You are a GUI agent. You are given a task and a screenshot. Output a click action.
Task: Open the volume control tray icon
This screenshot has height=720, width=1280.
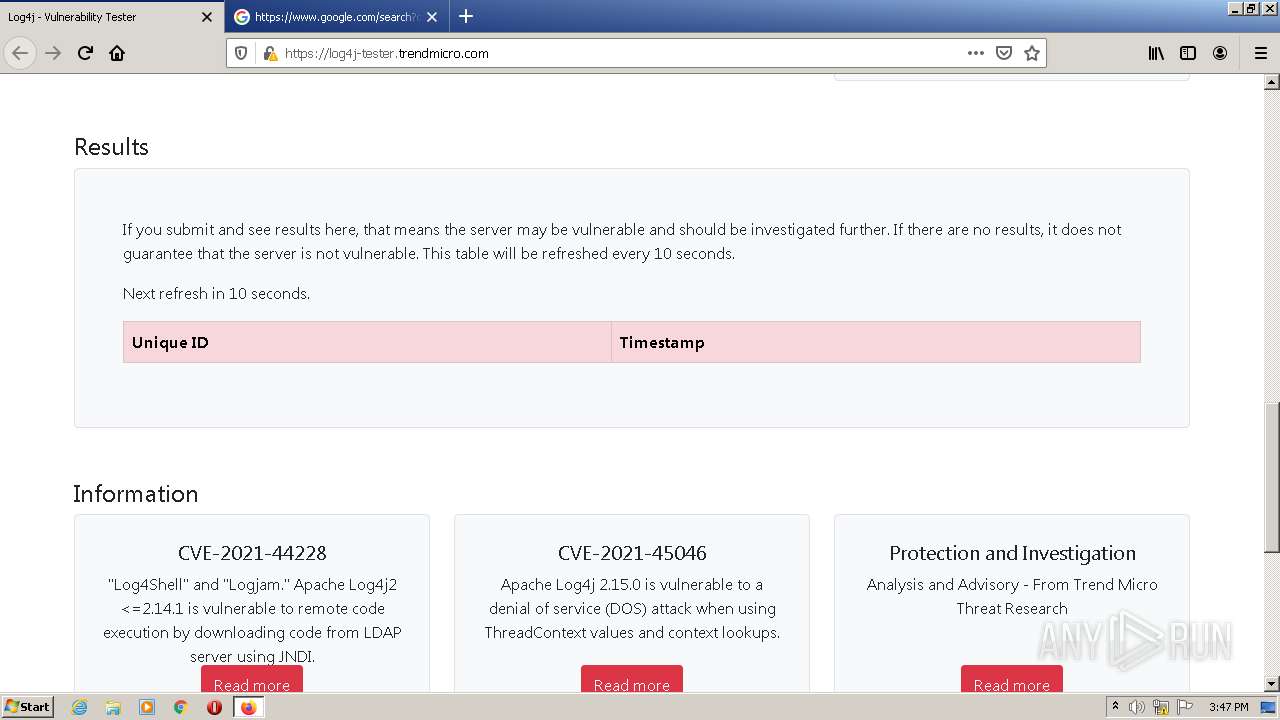1137,707
